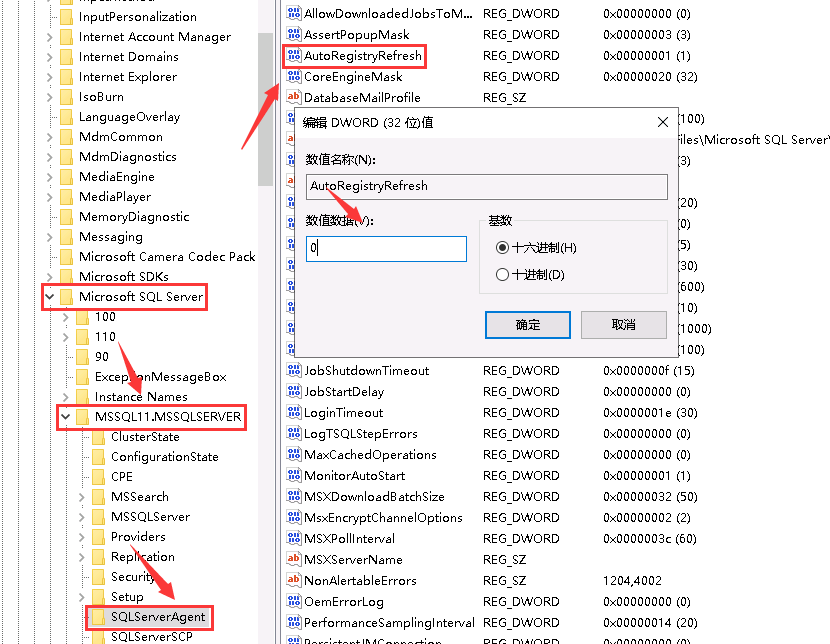This screenshot has height=644, width=830.
Task: Click the value data input field
Action: click(386, 249)
